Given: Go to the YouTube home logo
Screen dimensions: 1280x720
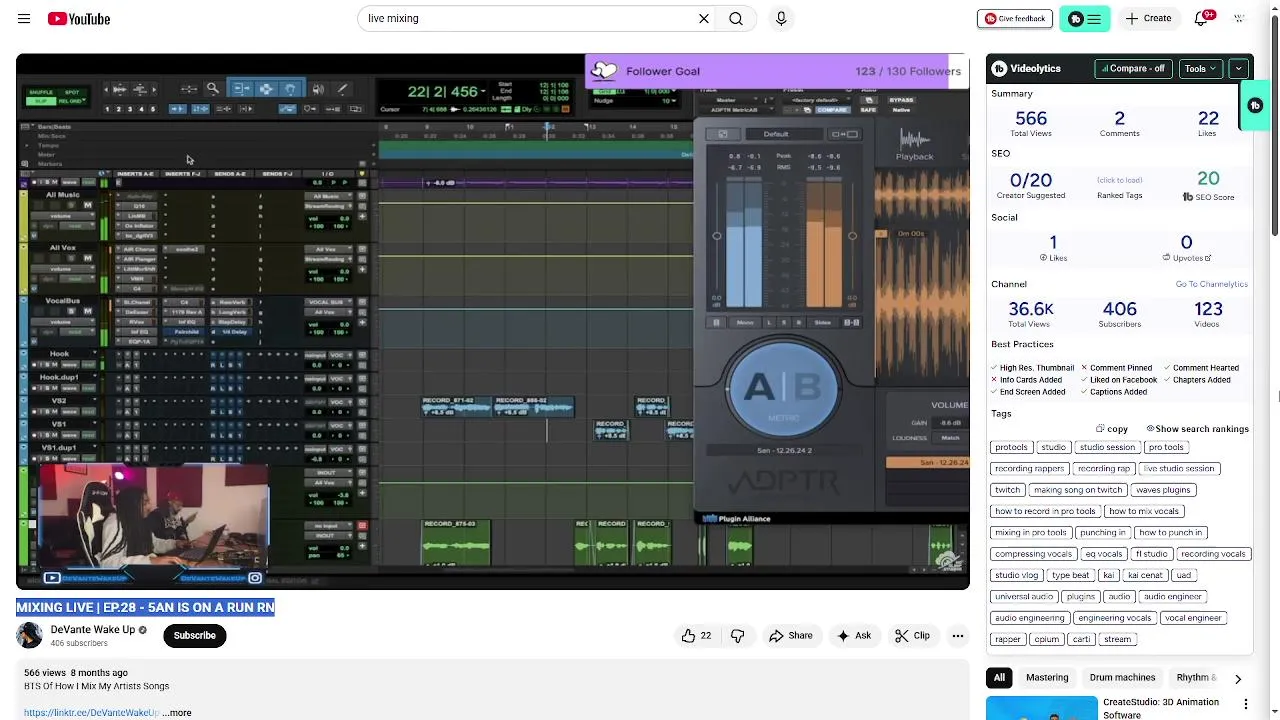Looking at the screenshot, I should 79,19.
